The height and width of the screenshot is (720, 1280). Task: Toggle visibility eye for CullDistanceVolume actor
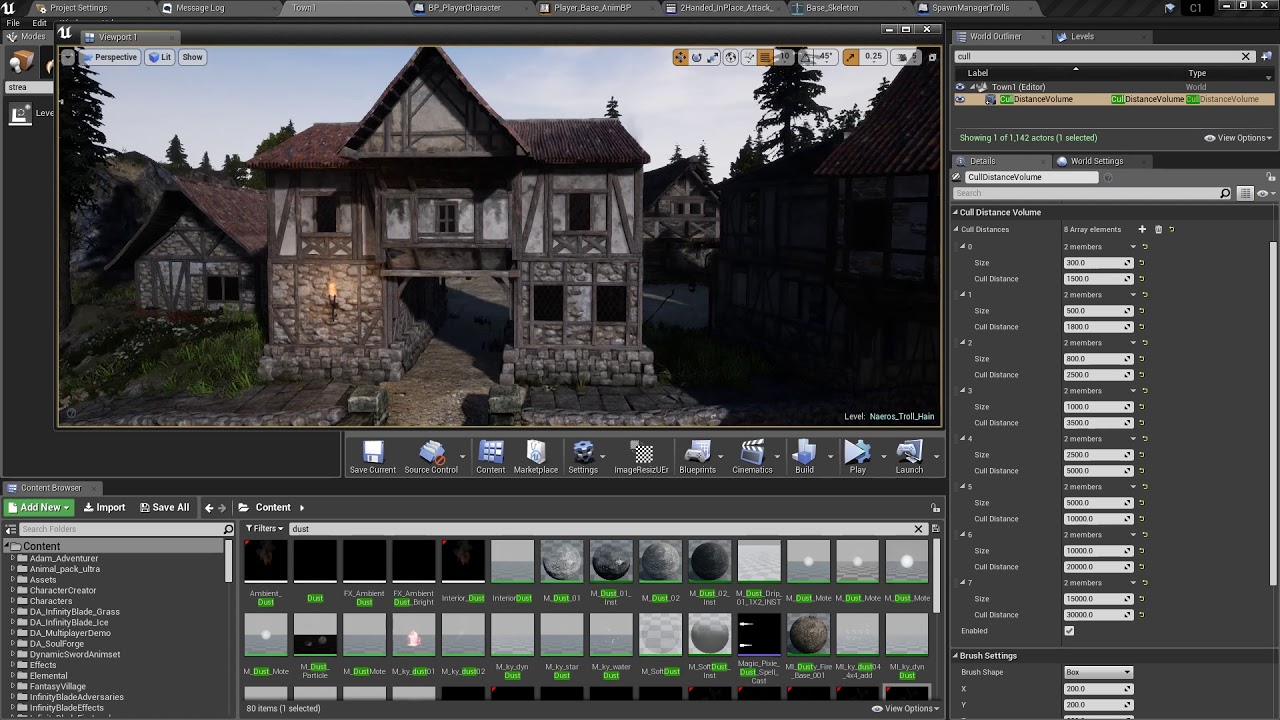960,99
